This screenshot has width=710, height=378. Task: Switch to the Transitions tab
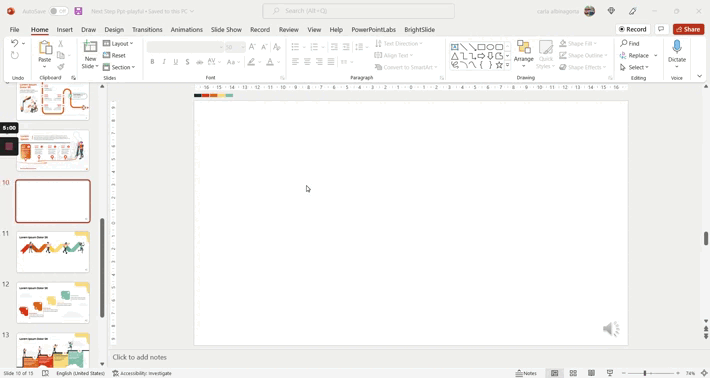click(x=147, y=29)
